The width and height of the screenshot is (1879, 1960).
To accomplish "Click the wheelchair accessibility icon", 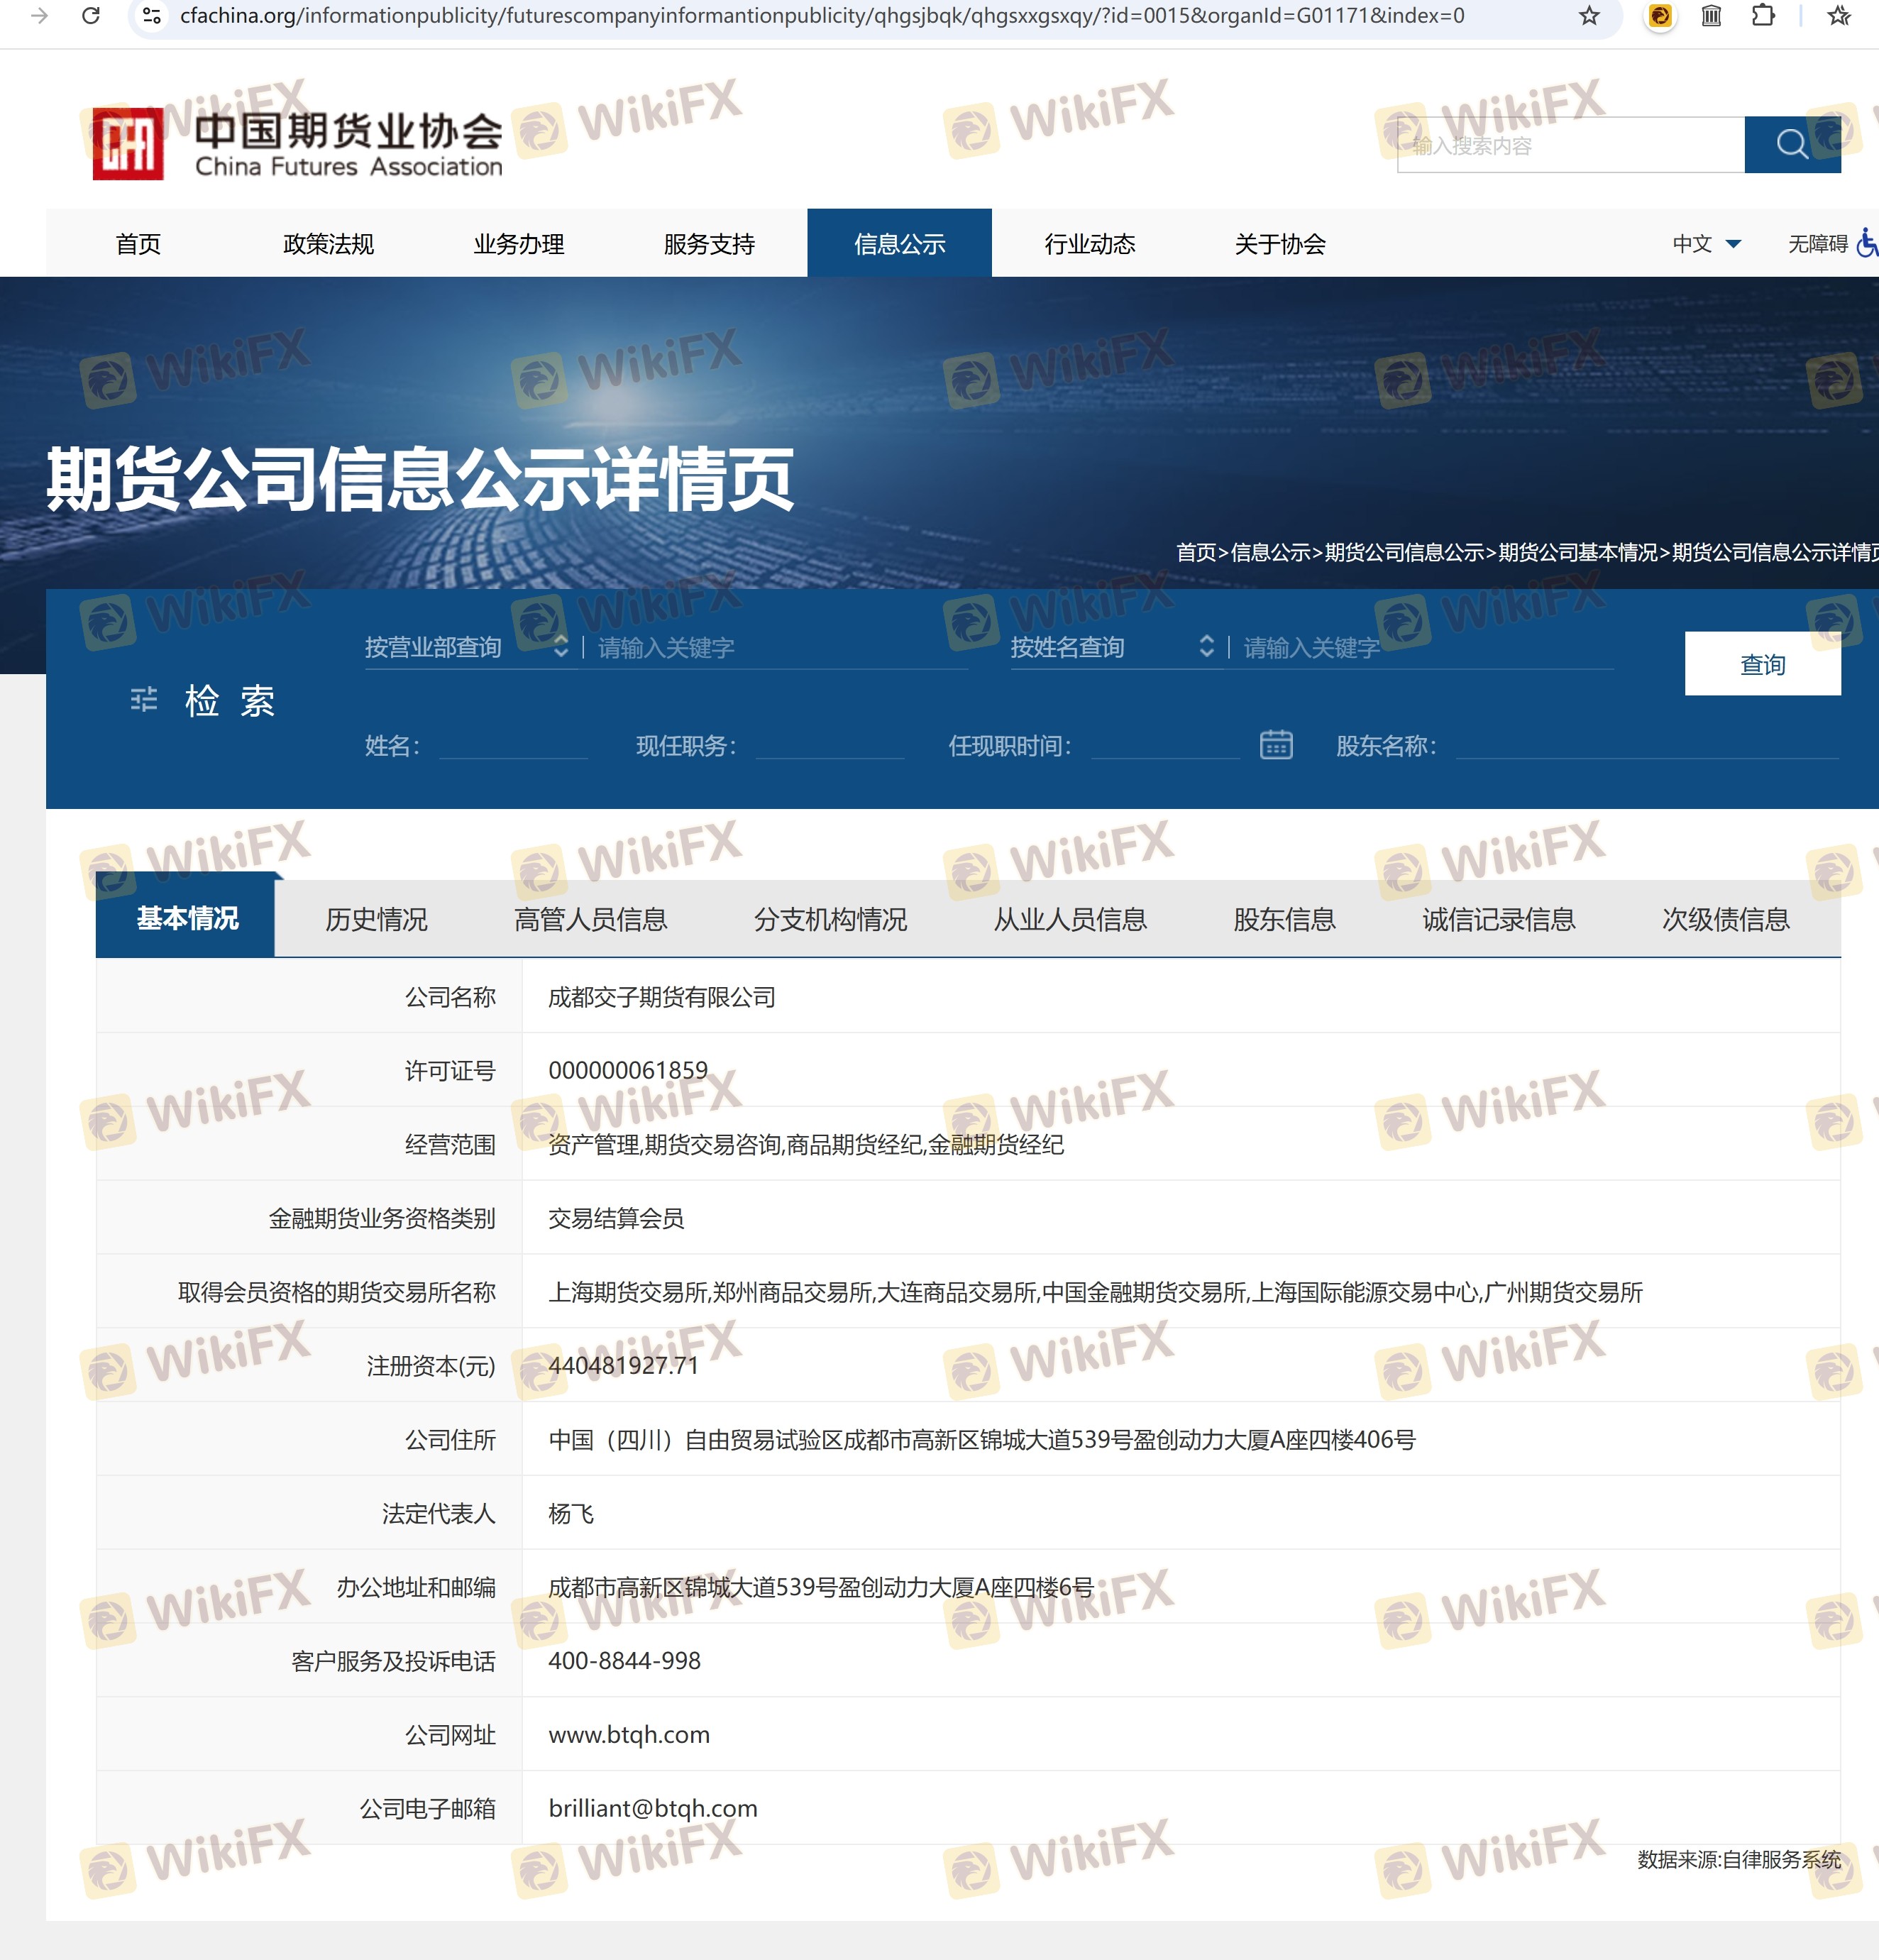I will 1866,243.
